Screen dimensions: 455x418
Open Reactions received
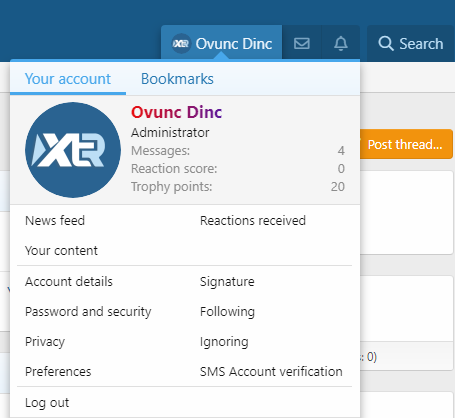coord(253,220)
